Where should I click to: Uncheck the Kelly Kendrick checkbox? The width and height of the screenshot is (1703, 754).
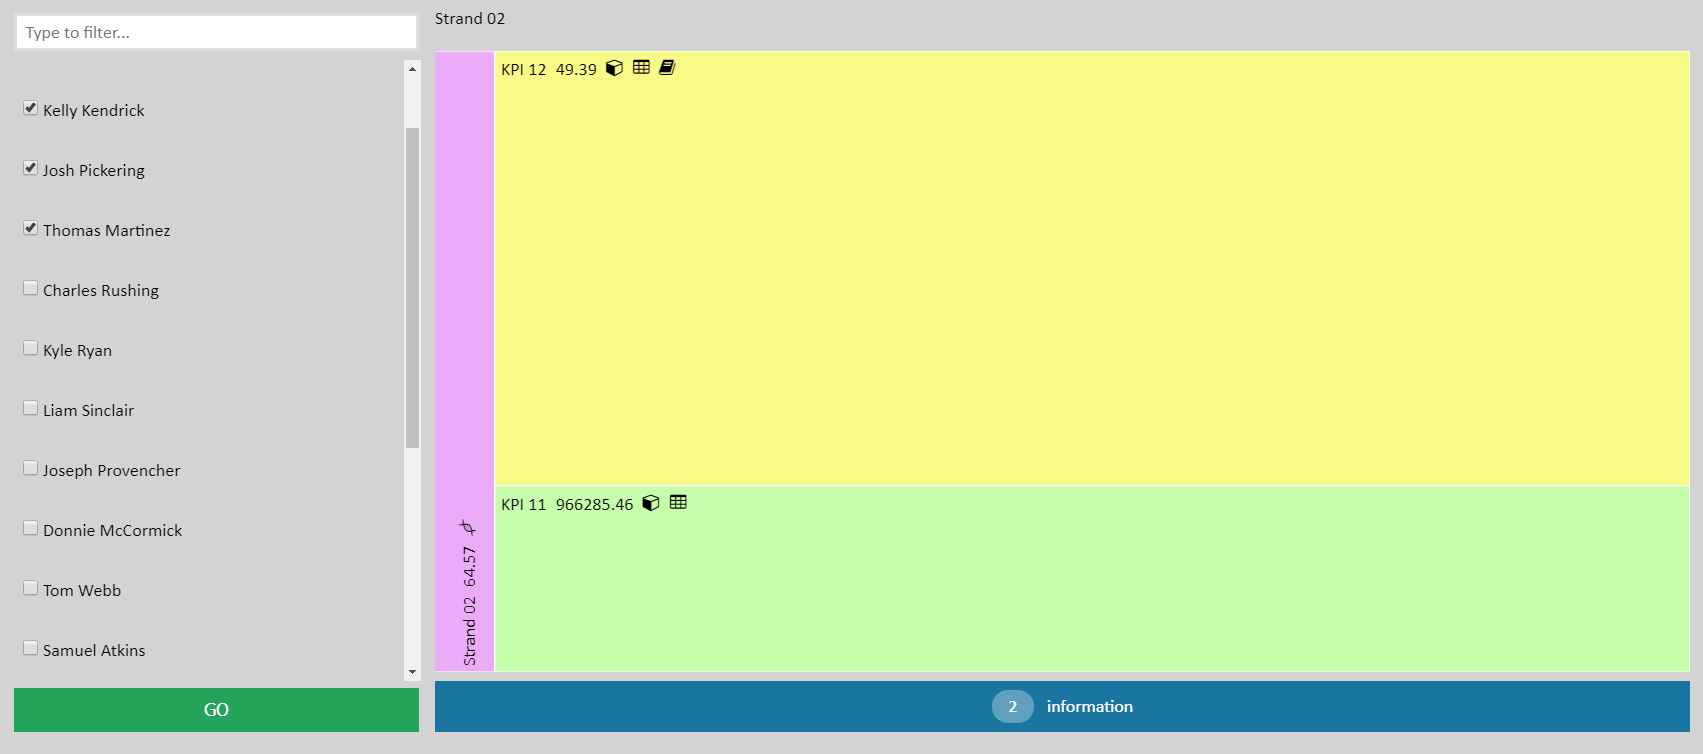click(x=31, y=108)
